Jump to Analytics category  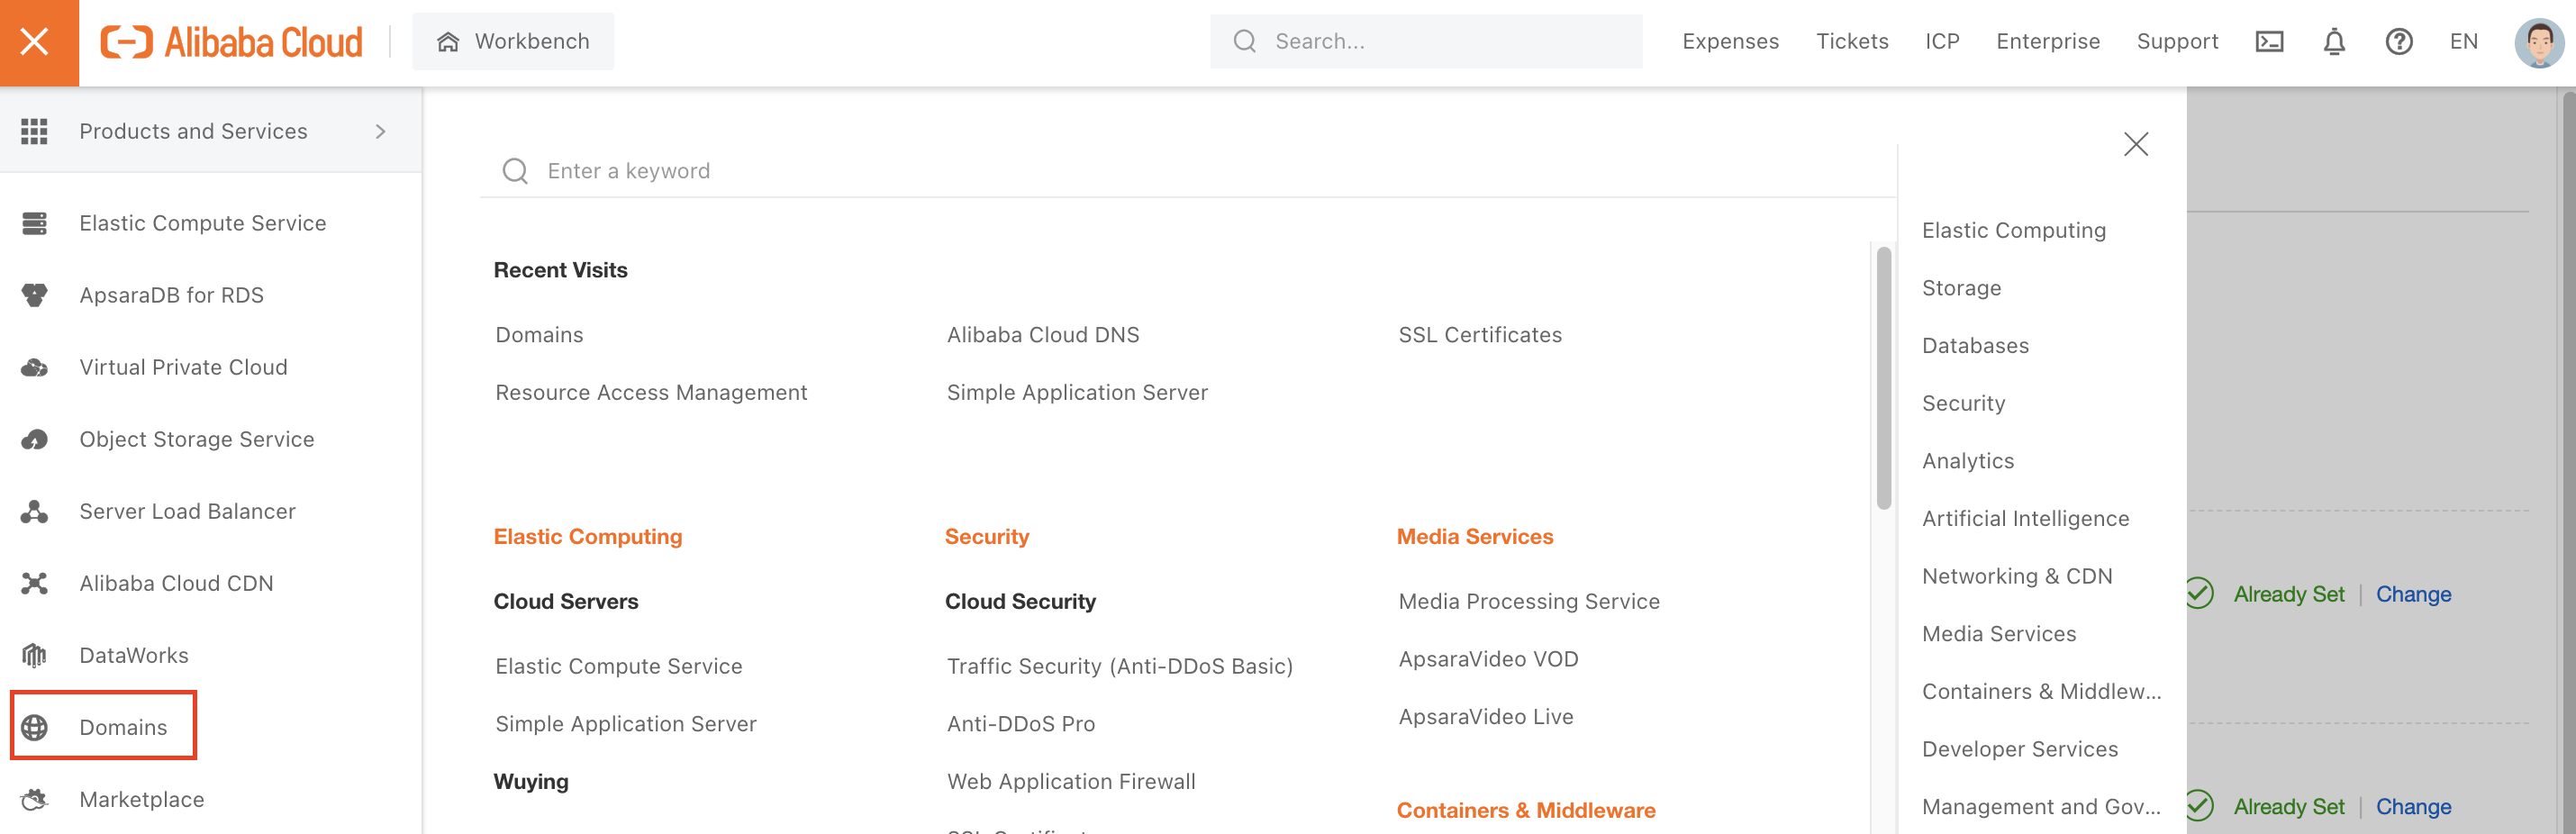pyautogui.click(x=1968, y=462)
